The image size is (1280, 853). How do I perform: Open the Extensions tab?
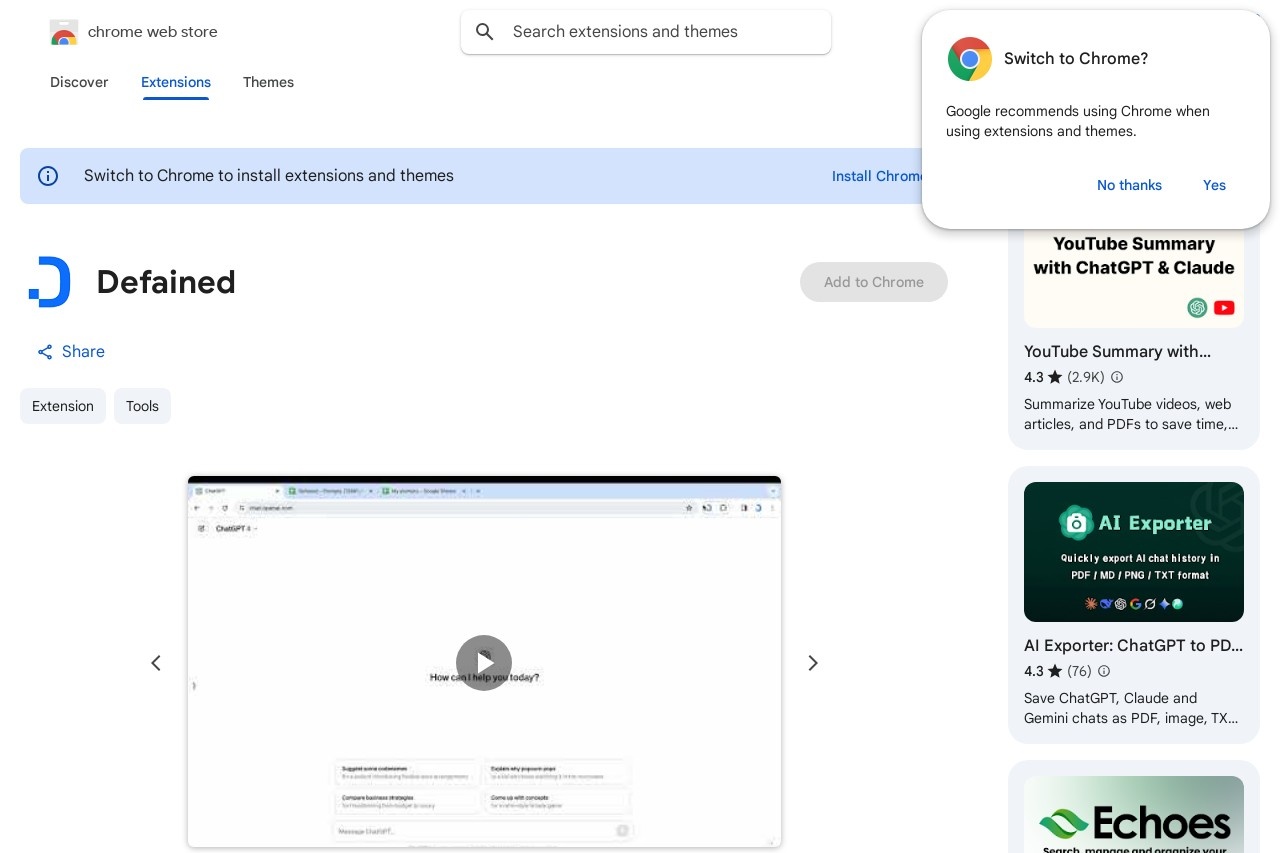[176, 82]
